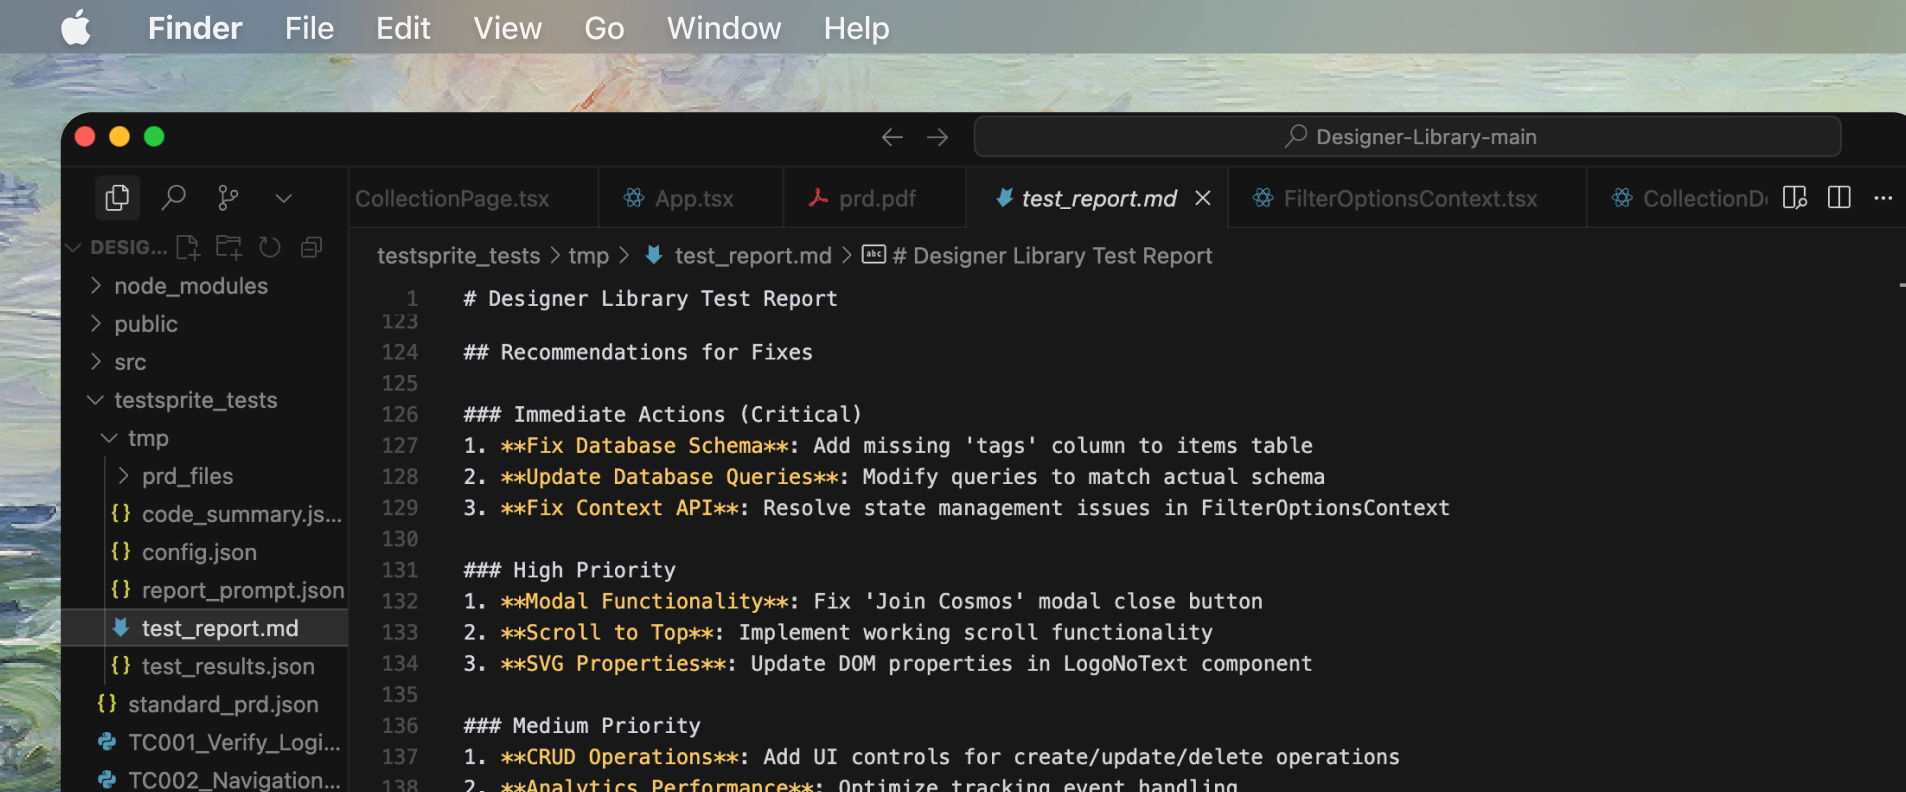Collapse all folders in Explorer

pyautogui.click(x=311, y=247)
